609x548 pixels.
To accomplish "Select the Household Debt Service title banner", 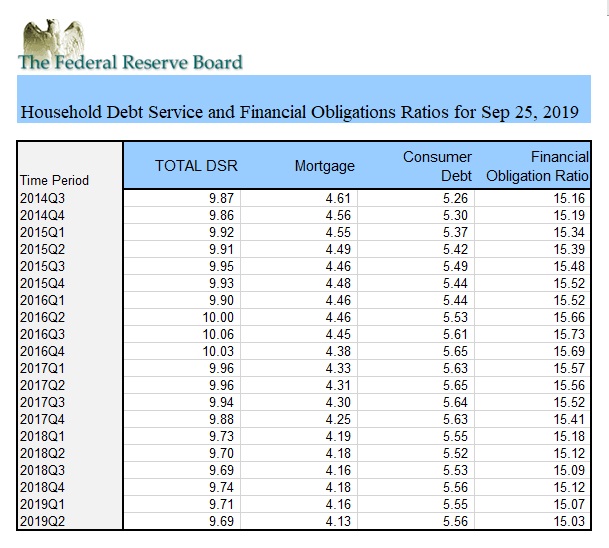I will [x=299, y=111].
